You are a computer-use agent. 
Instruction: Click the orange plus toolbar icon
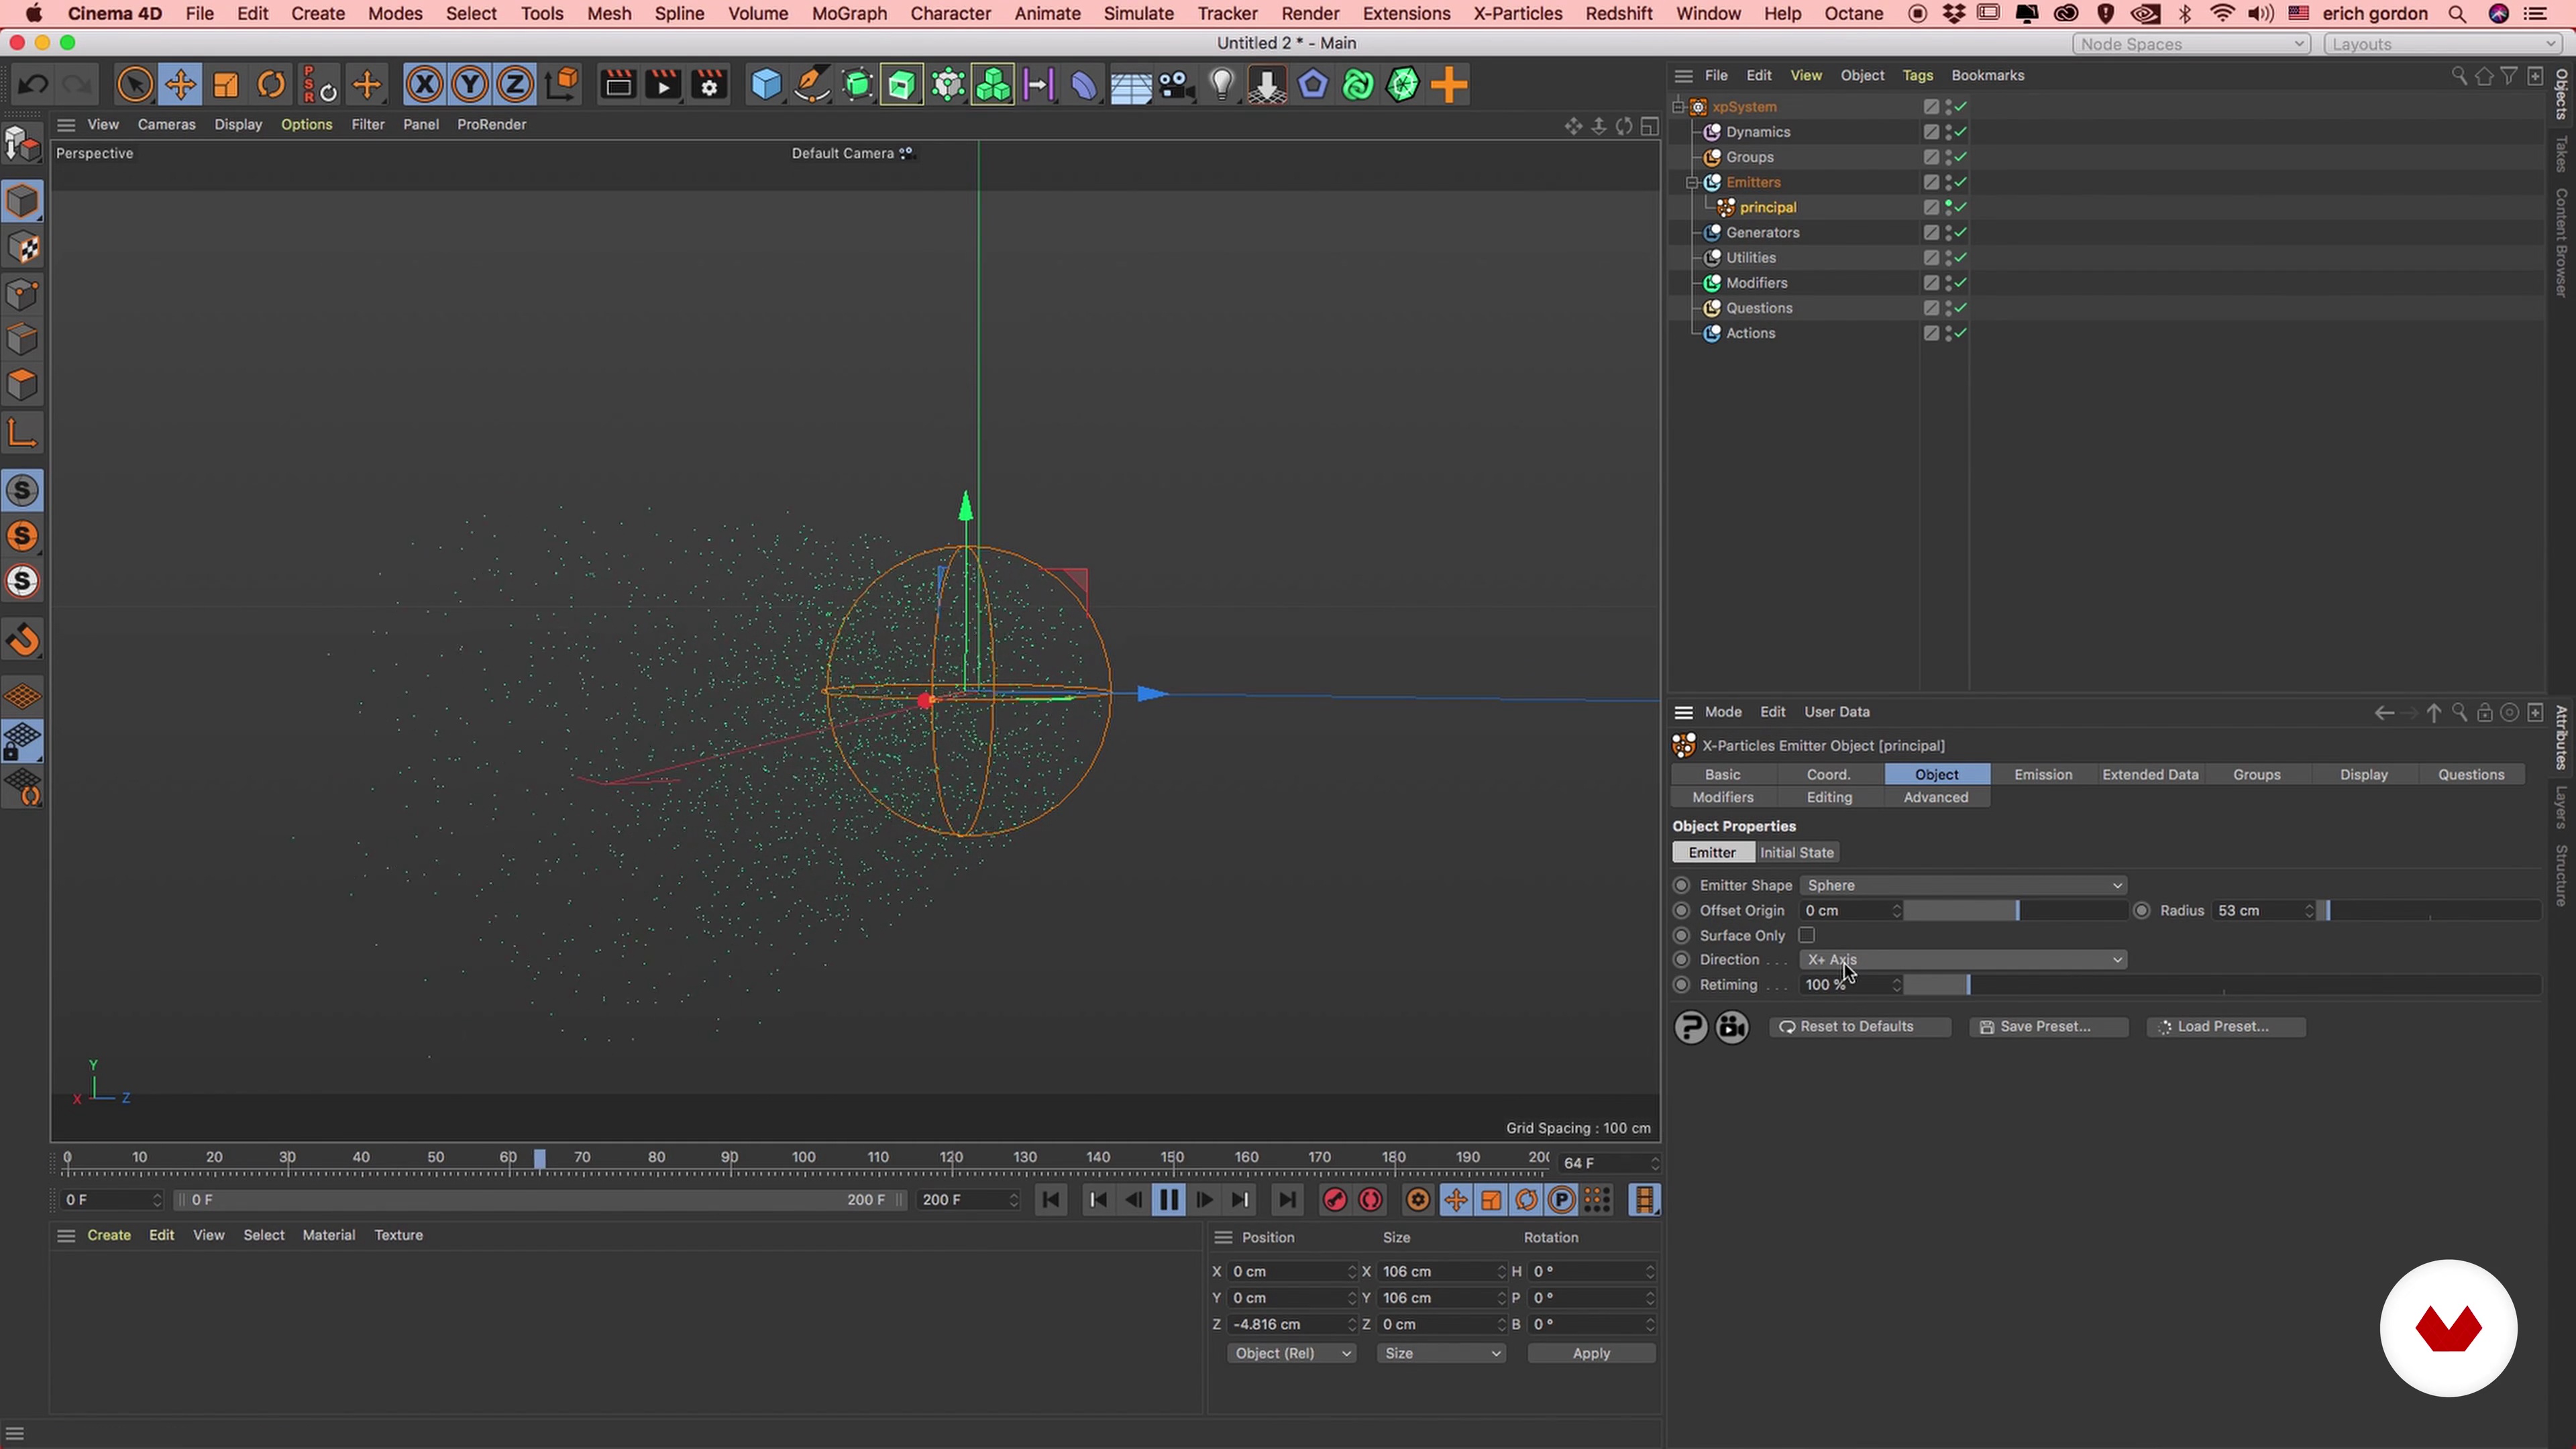(x=1448, y=85)
